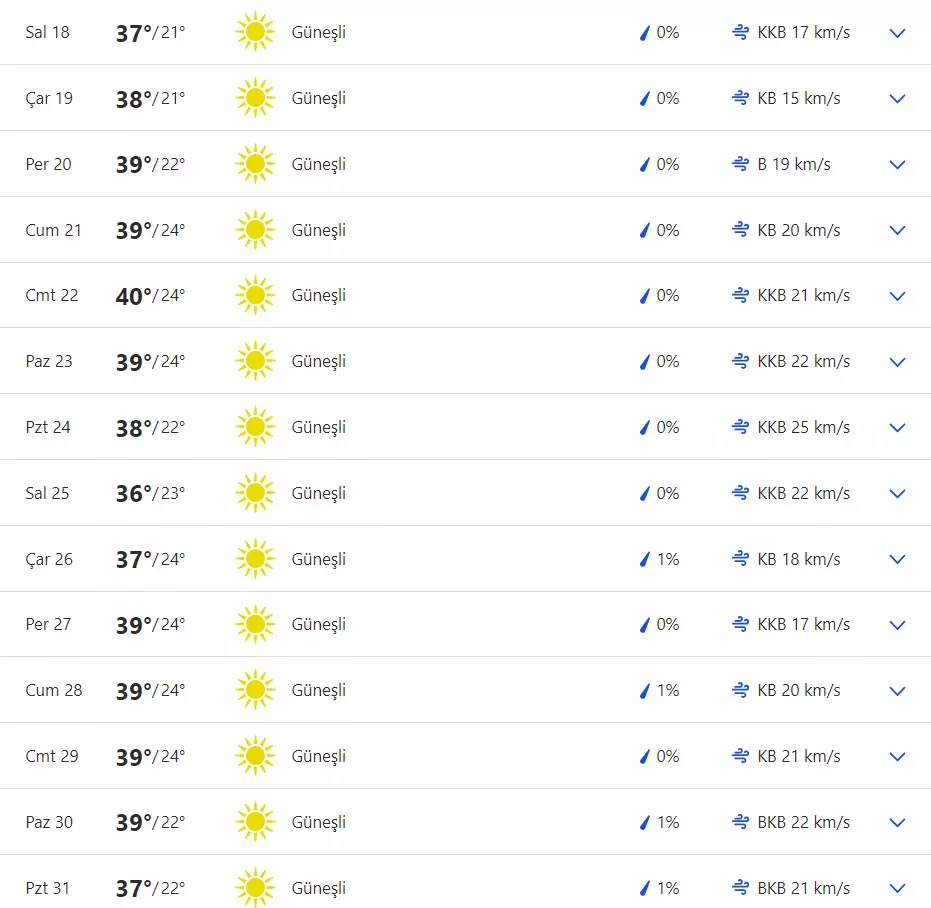
Task: Open the Paz 23 forecast chevron
Action: point(897,362)
